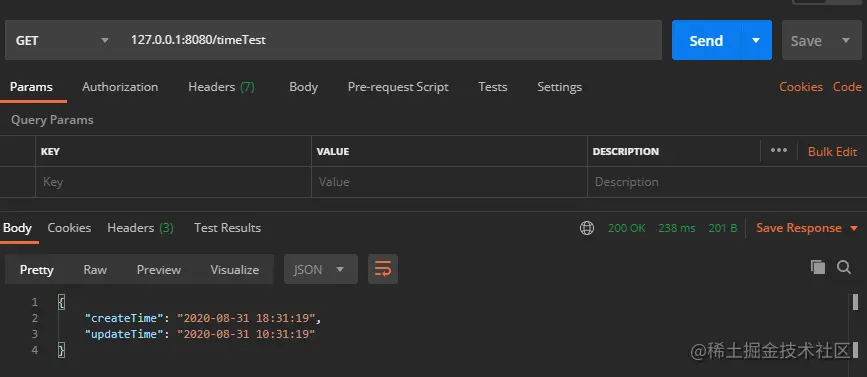Click the Key input cell
The image size is (867, 377).
coord(173,182)
